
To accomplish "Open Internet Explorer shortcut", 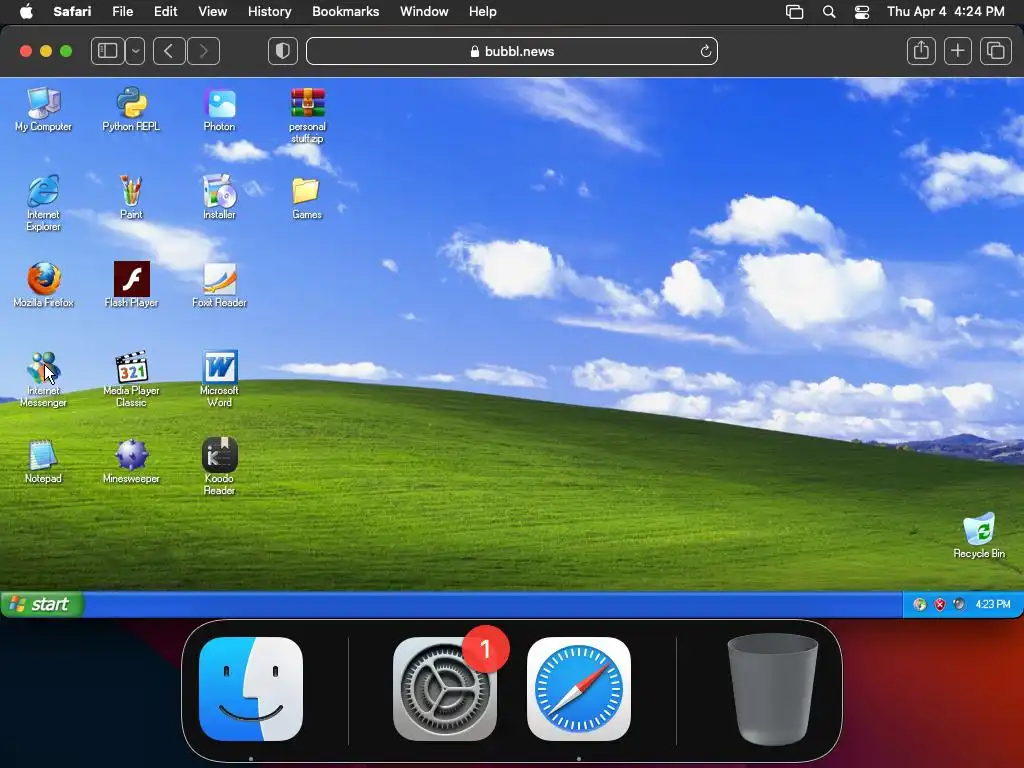I will [x=44, y=202].
